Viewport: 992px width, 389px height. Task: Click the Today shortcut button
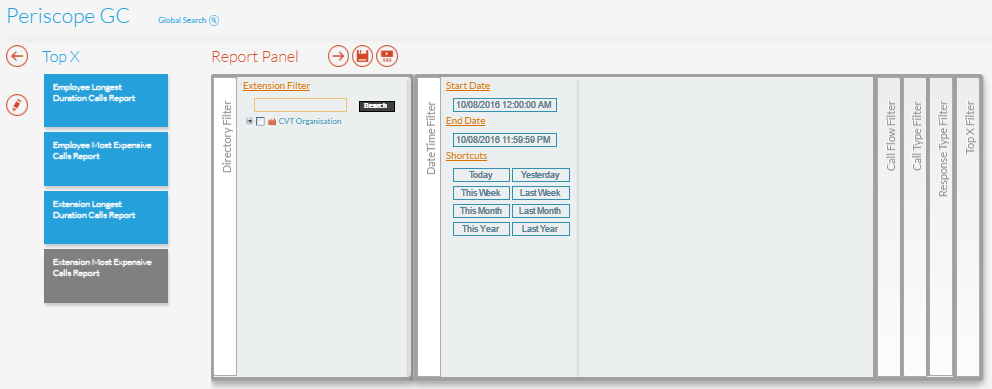(x=481, y=175)
